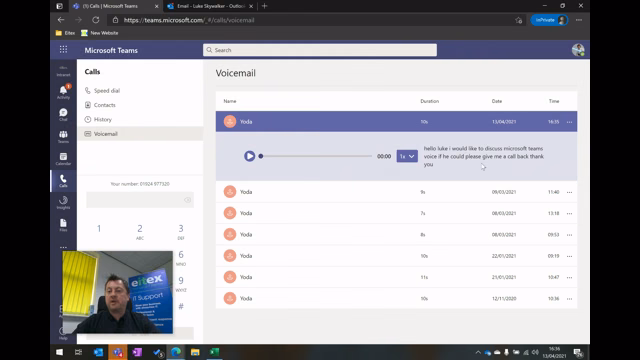The height and width of the screenshot is (360, 640).
Task: Click the Date column header
Action: pos(497,101)
